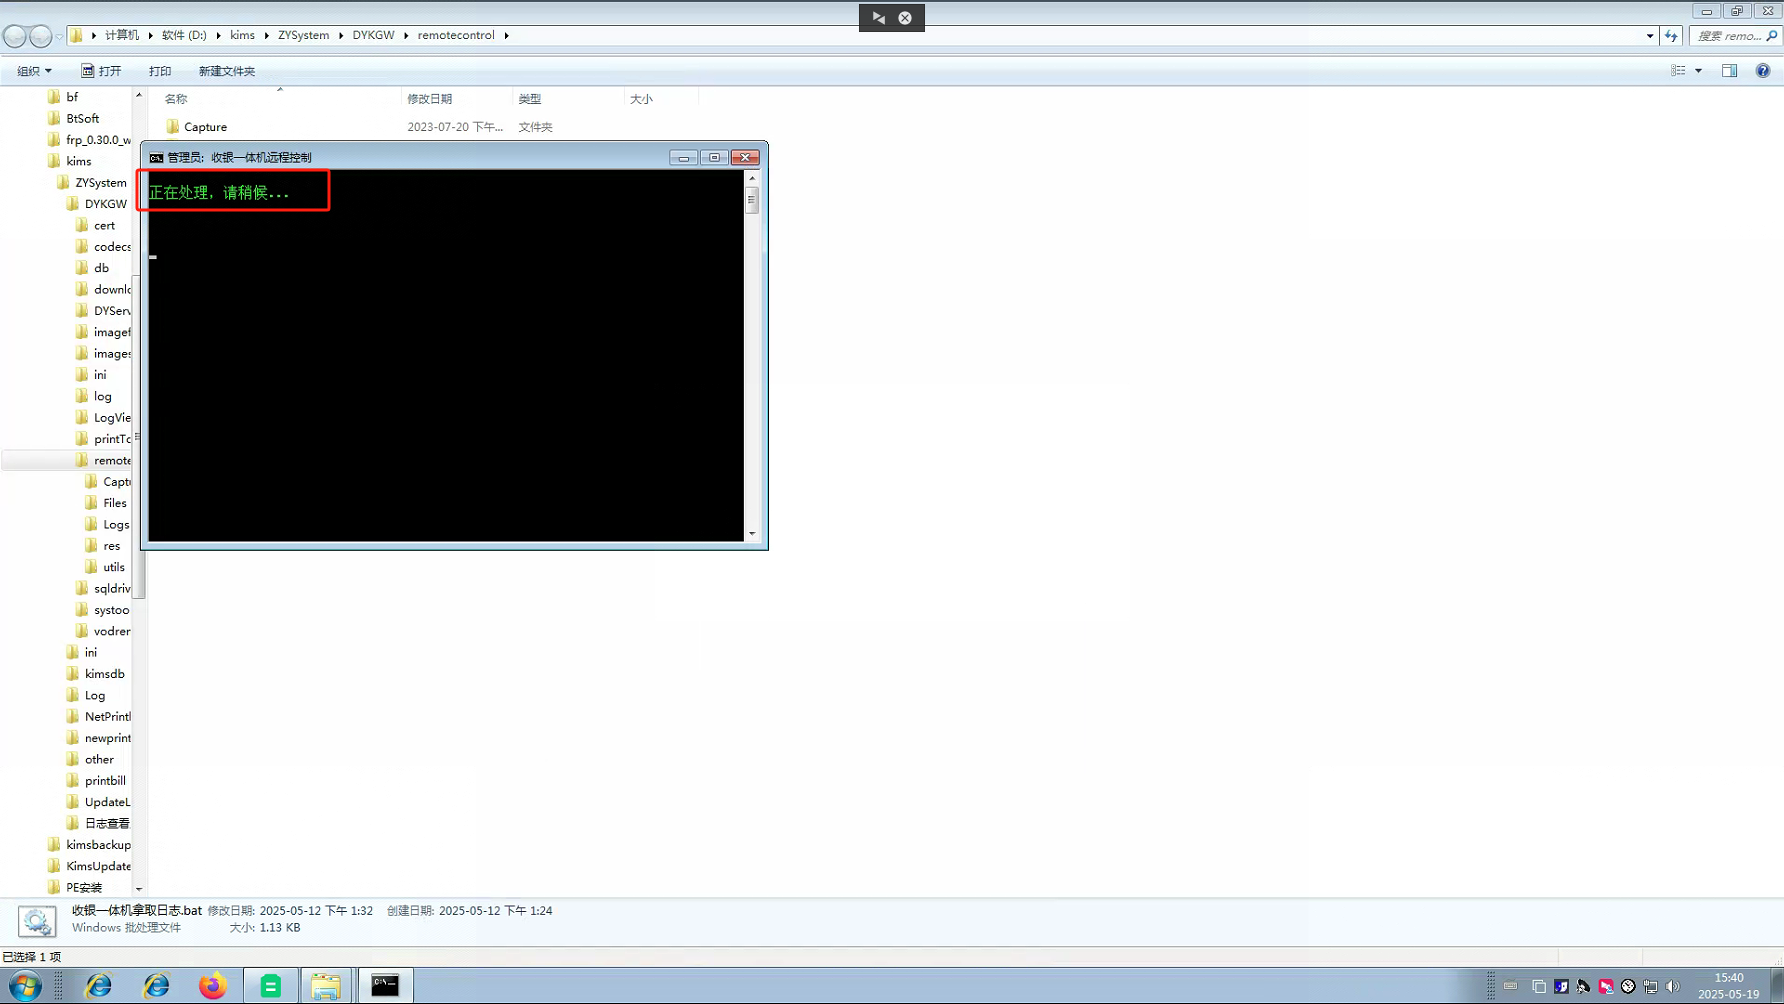Click the kims breadcrumb in address bar
The image size is (1784, 1004).
[242, 35]
